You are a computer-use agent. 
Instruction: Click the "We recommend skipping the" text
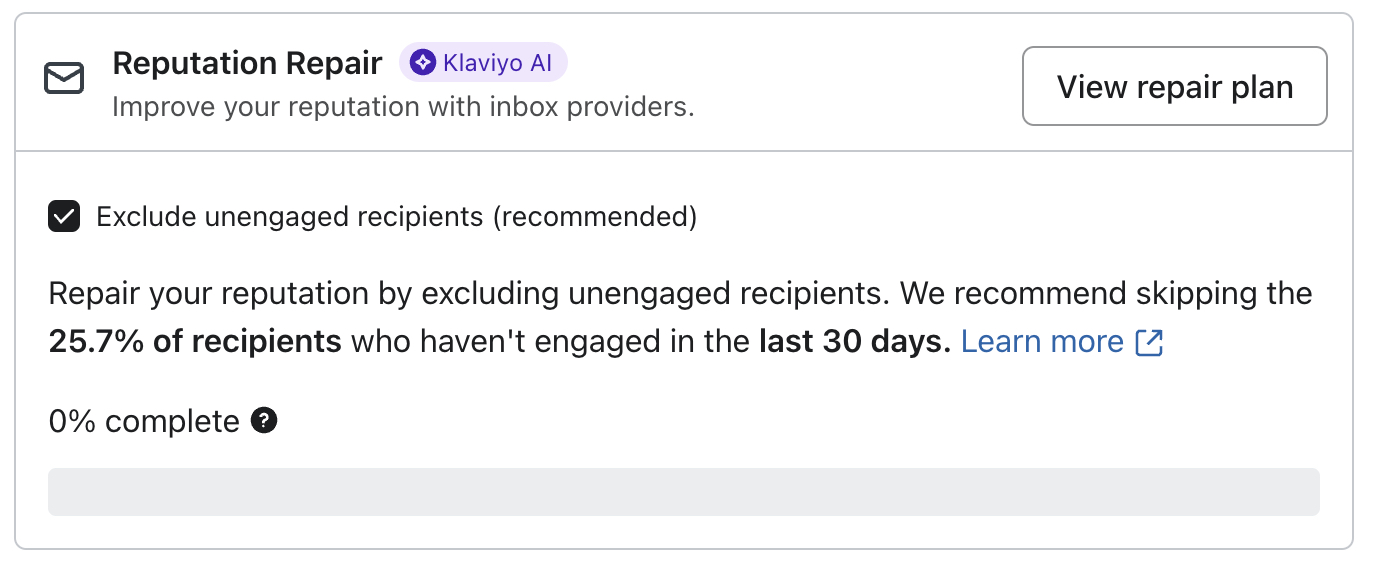coord(1105,294)
